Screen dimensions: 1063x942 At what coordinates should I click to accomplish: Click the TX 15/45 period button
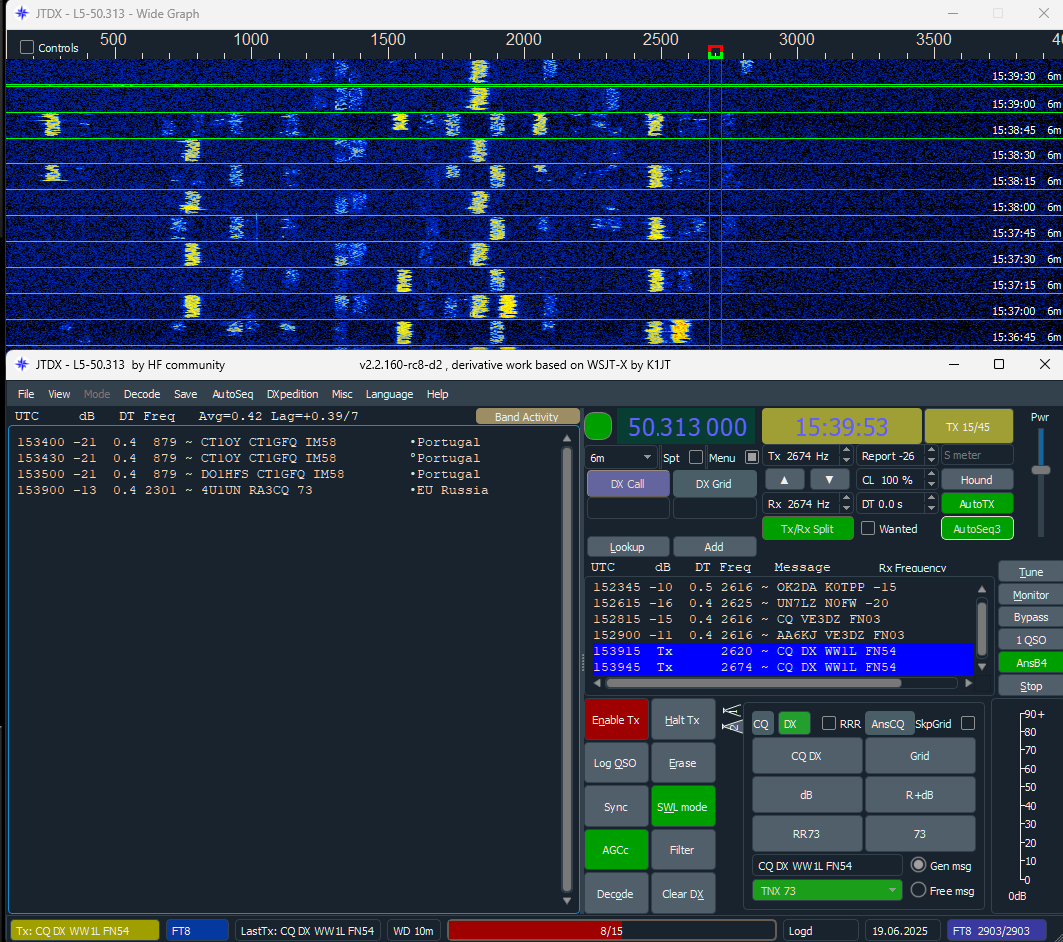click(x=967, y=427)
